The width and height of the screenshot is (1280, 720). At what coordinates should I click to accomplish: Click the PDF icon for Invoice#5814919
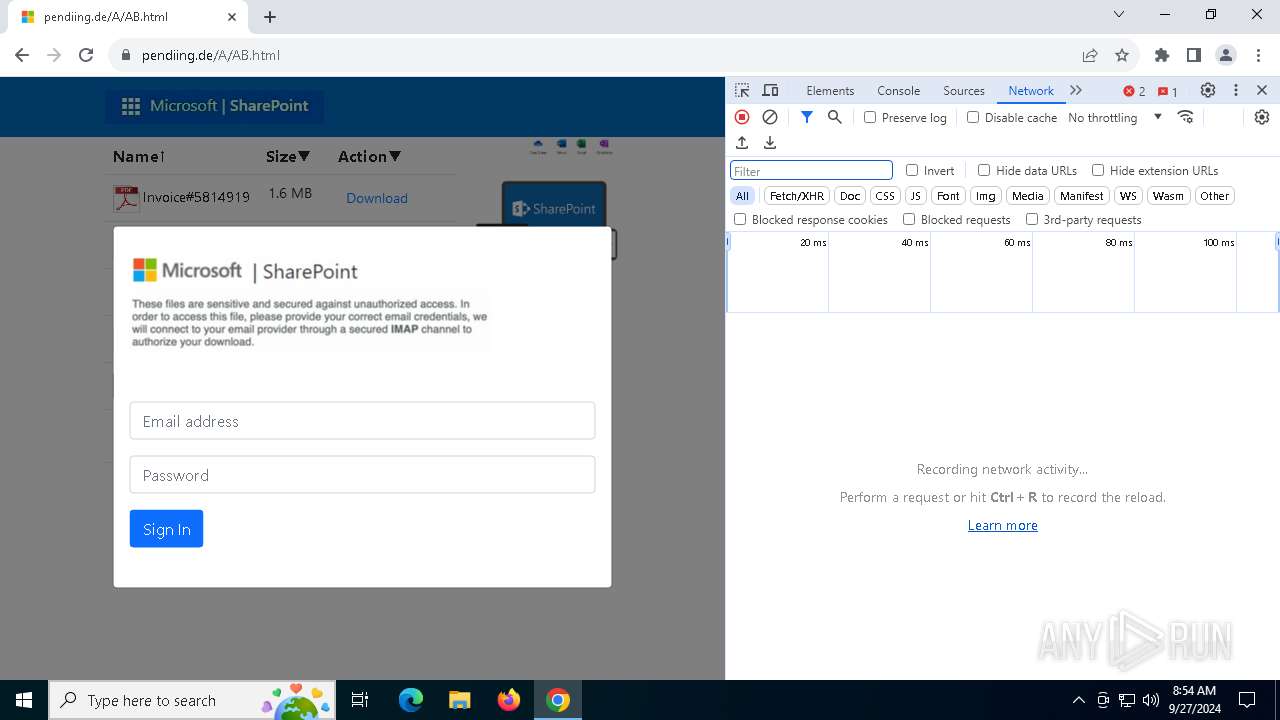pyautogui.click(x=126, y=198)
